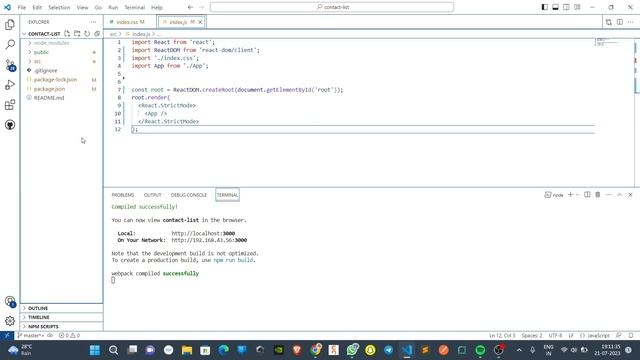The image size is (640, 360).
Task: Switch to the OUTPUT panel tab
Action: [153, 195]
